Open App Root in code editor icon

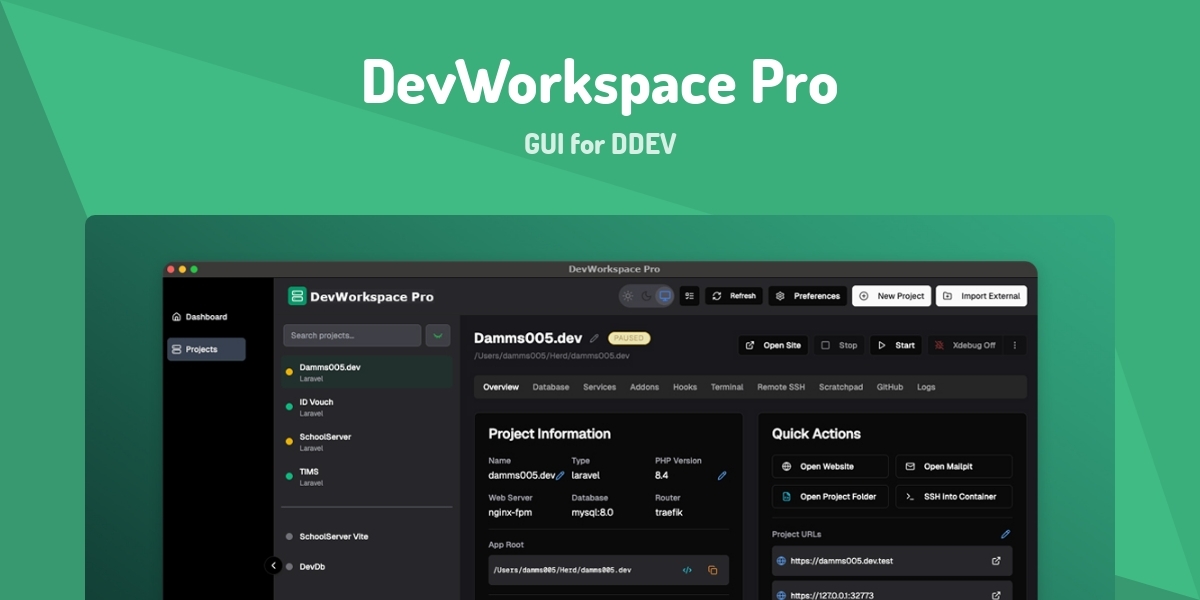click(687, 570)
